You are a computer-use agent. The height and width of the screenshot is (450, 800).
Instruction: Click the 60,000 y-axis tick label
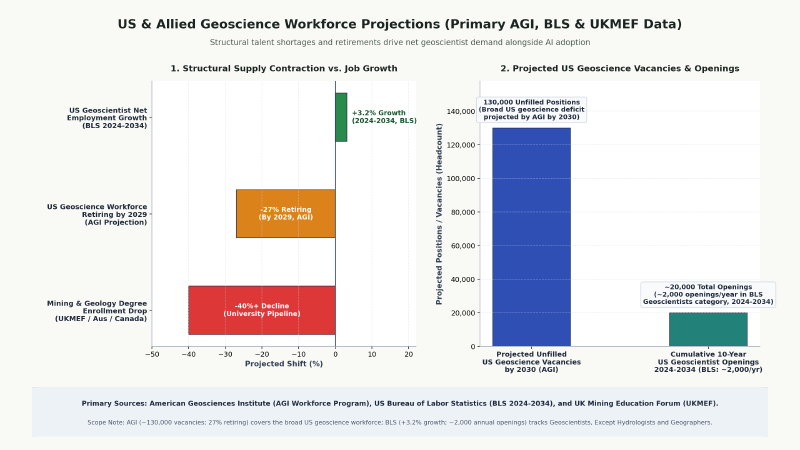point(463,246)
